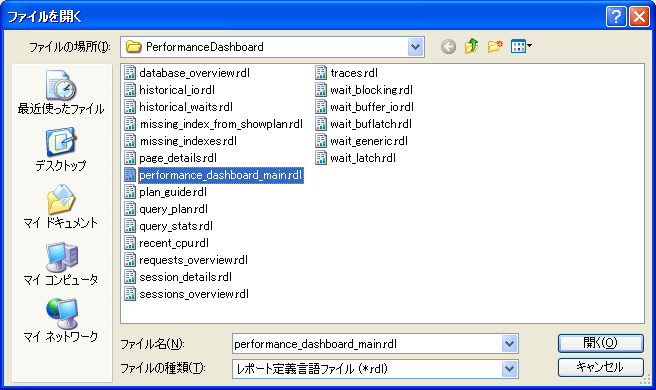The image size is (656, 390).
Task: Go up one folder level icon
Action: pyautogui.click(x=471, y=46)
